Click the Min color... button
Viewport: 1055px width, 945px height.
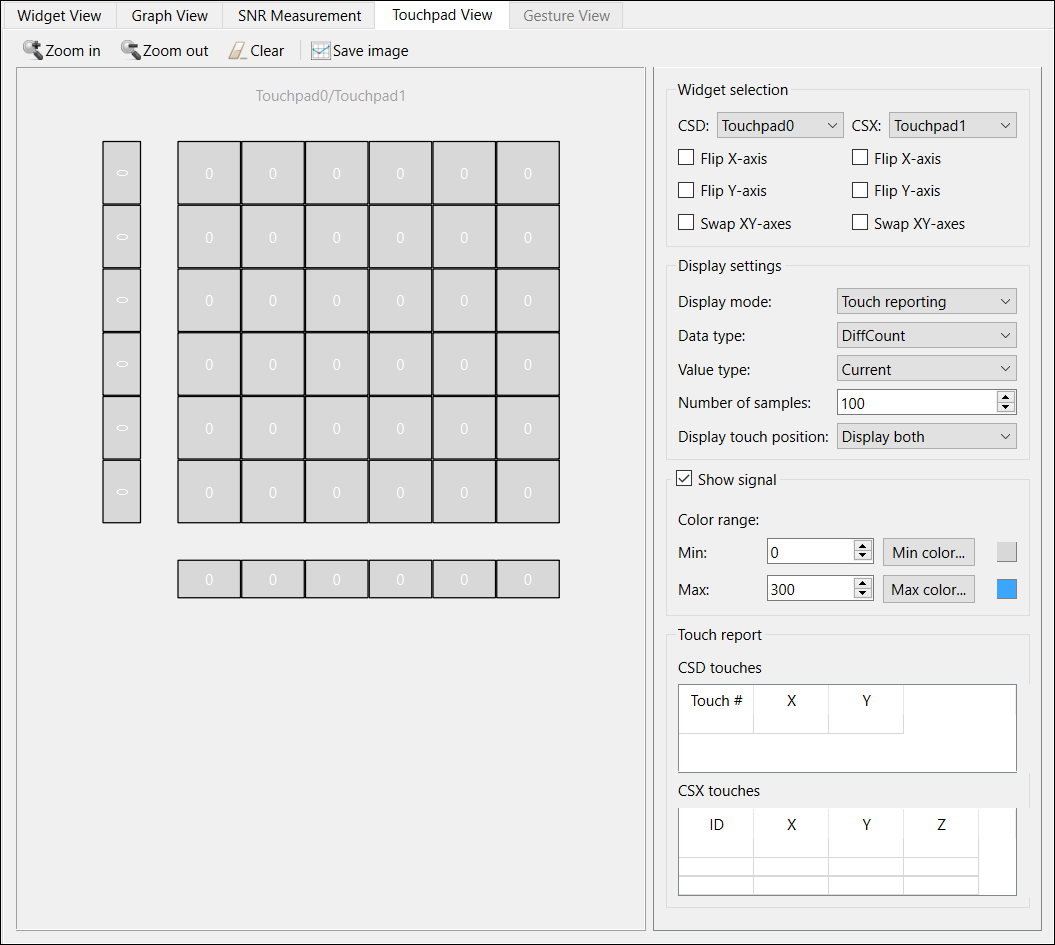click(929, 552)
